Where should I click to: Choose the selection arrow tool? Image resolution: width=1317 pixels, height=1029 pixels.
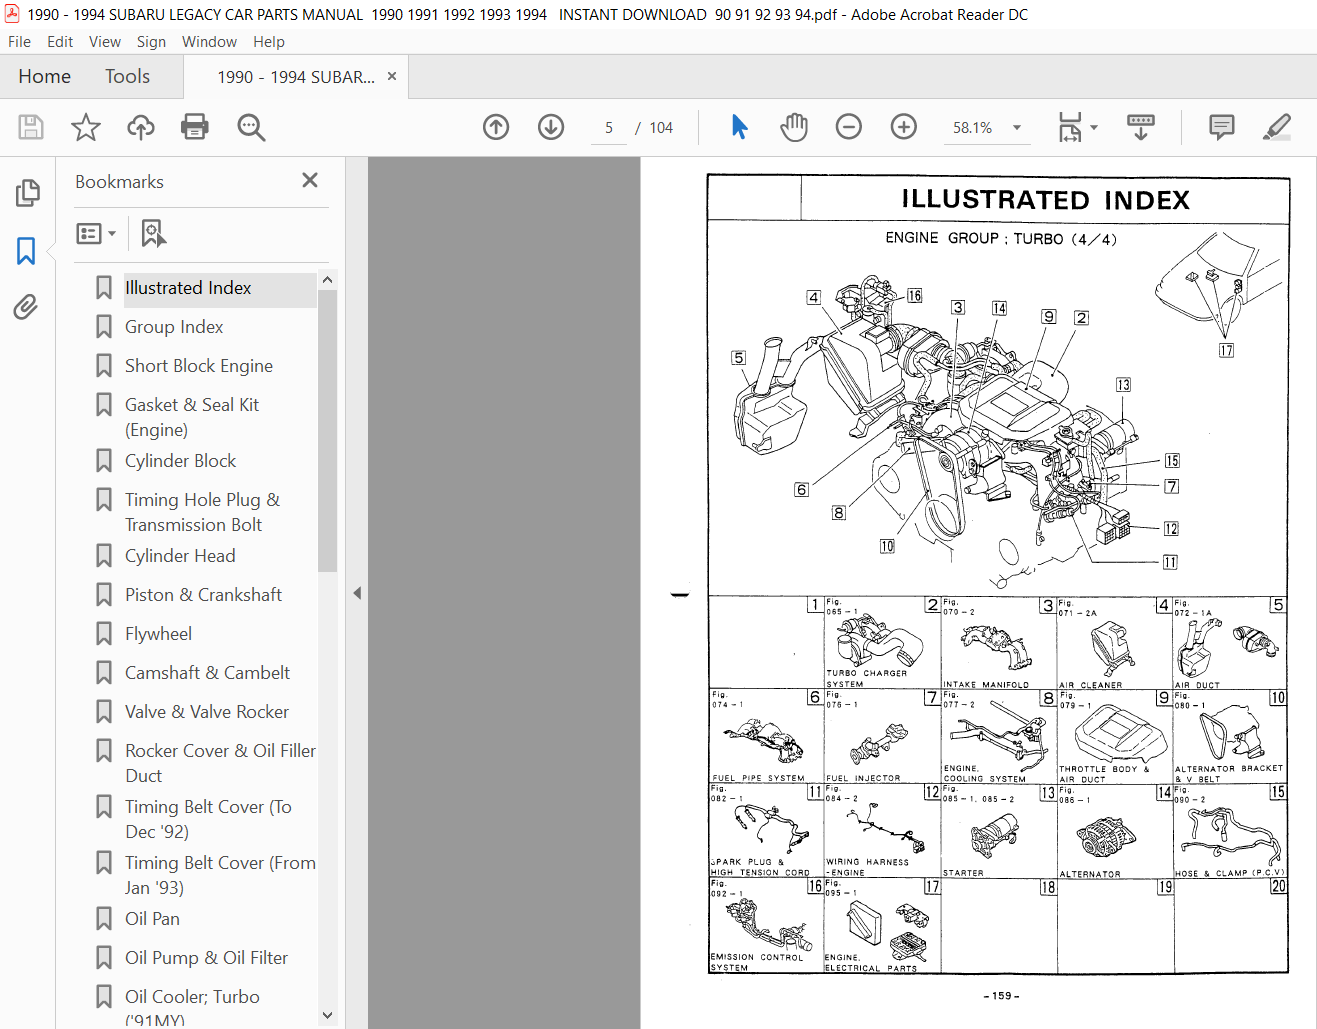(739, 127)
